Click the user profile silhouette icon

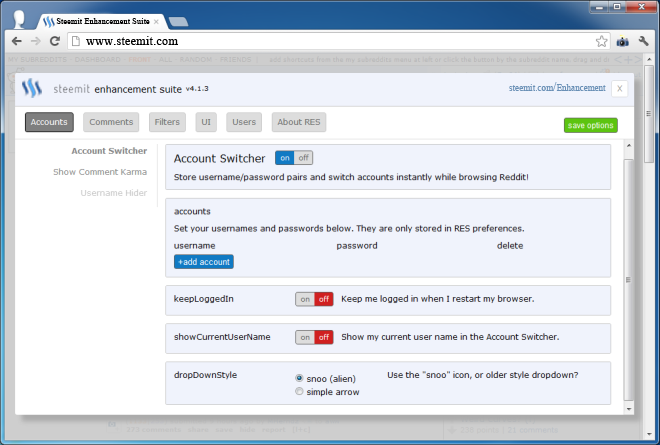(19, 19)
